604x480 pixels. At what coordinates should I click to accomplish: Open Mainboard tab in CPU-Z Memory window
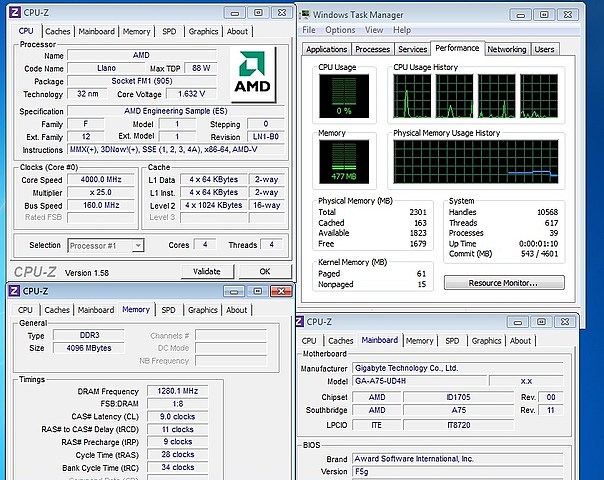point(96,310)
